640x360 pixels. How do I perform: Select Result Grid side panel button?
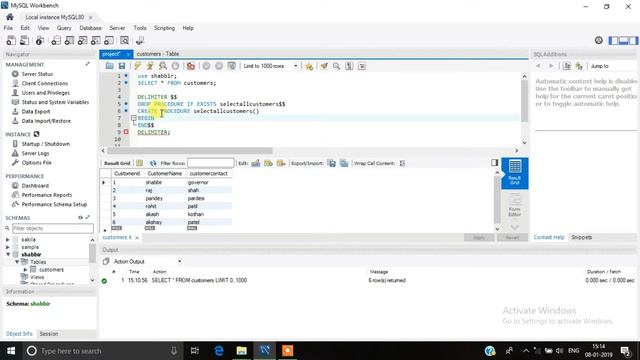515,173
